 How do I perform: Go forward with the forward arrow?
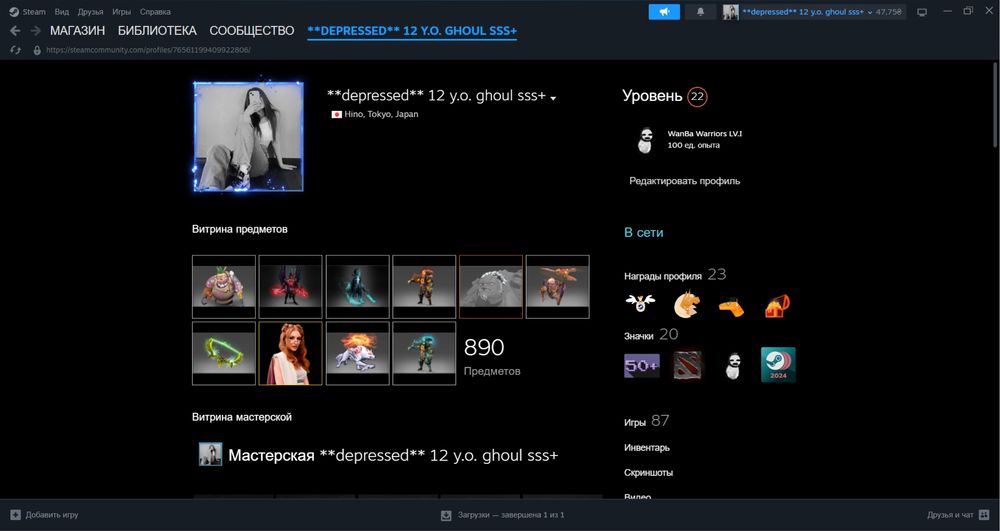[36, 31]
